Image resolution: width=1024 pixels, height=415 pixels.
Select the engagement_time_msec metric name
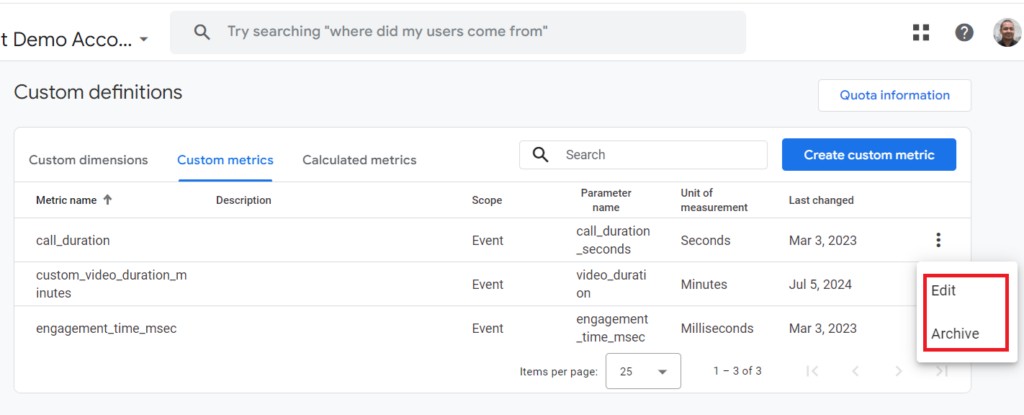point(106,328)
